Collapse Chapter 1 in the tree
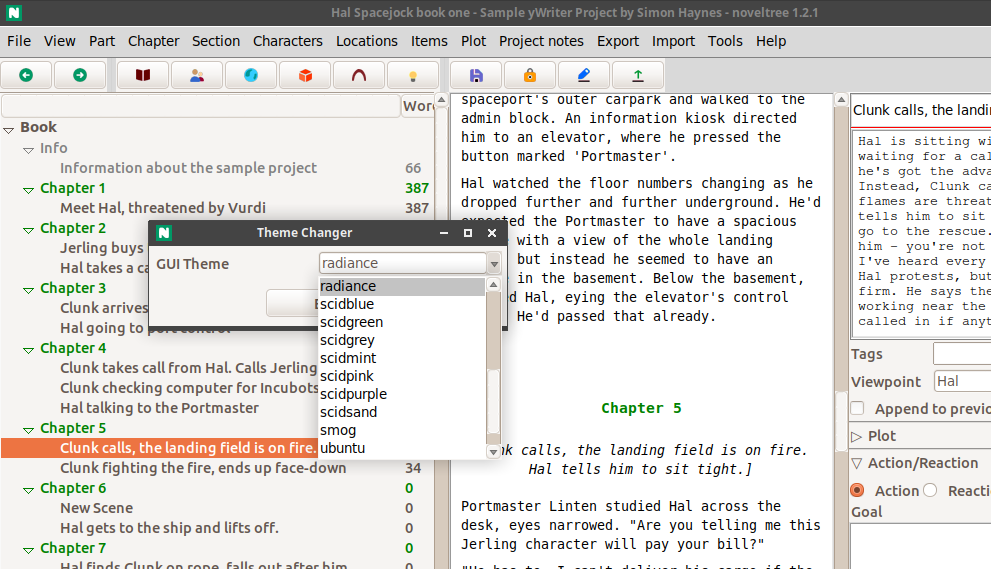 click(x=28, y=190)
